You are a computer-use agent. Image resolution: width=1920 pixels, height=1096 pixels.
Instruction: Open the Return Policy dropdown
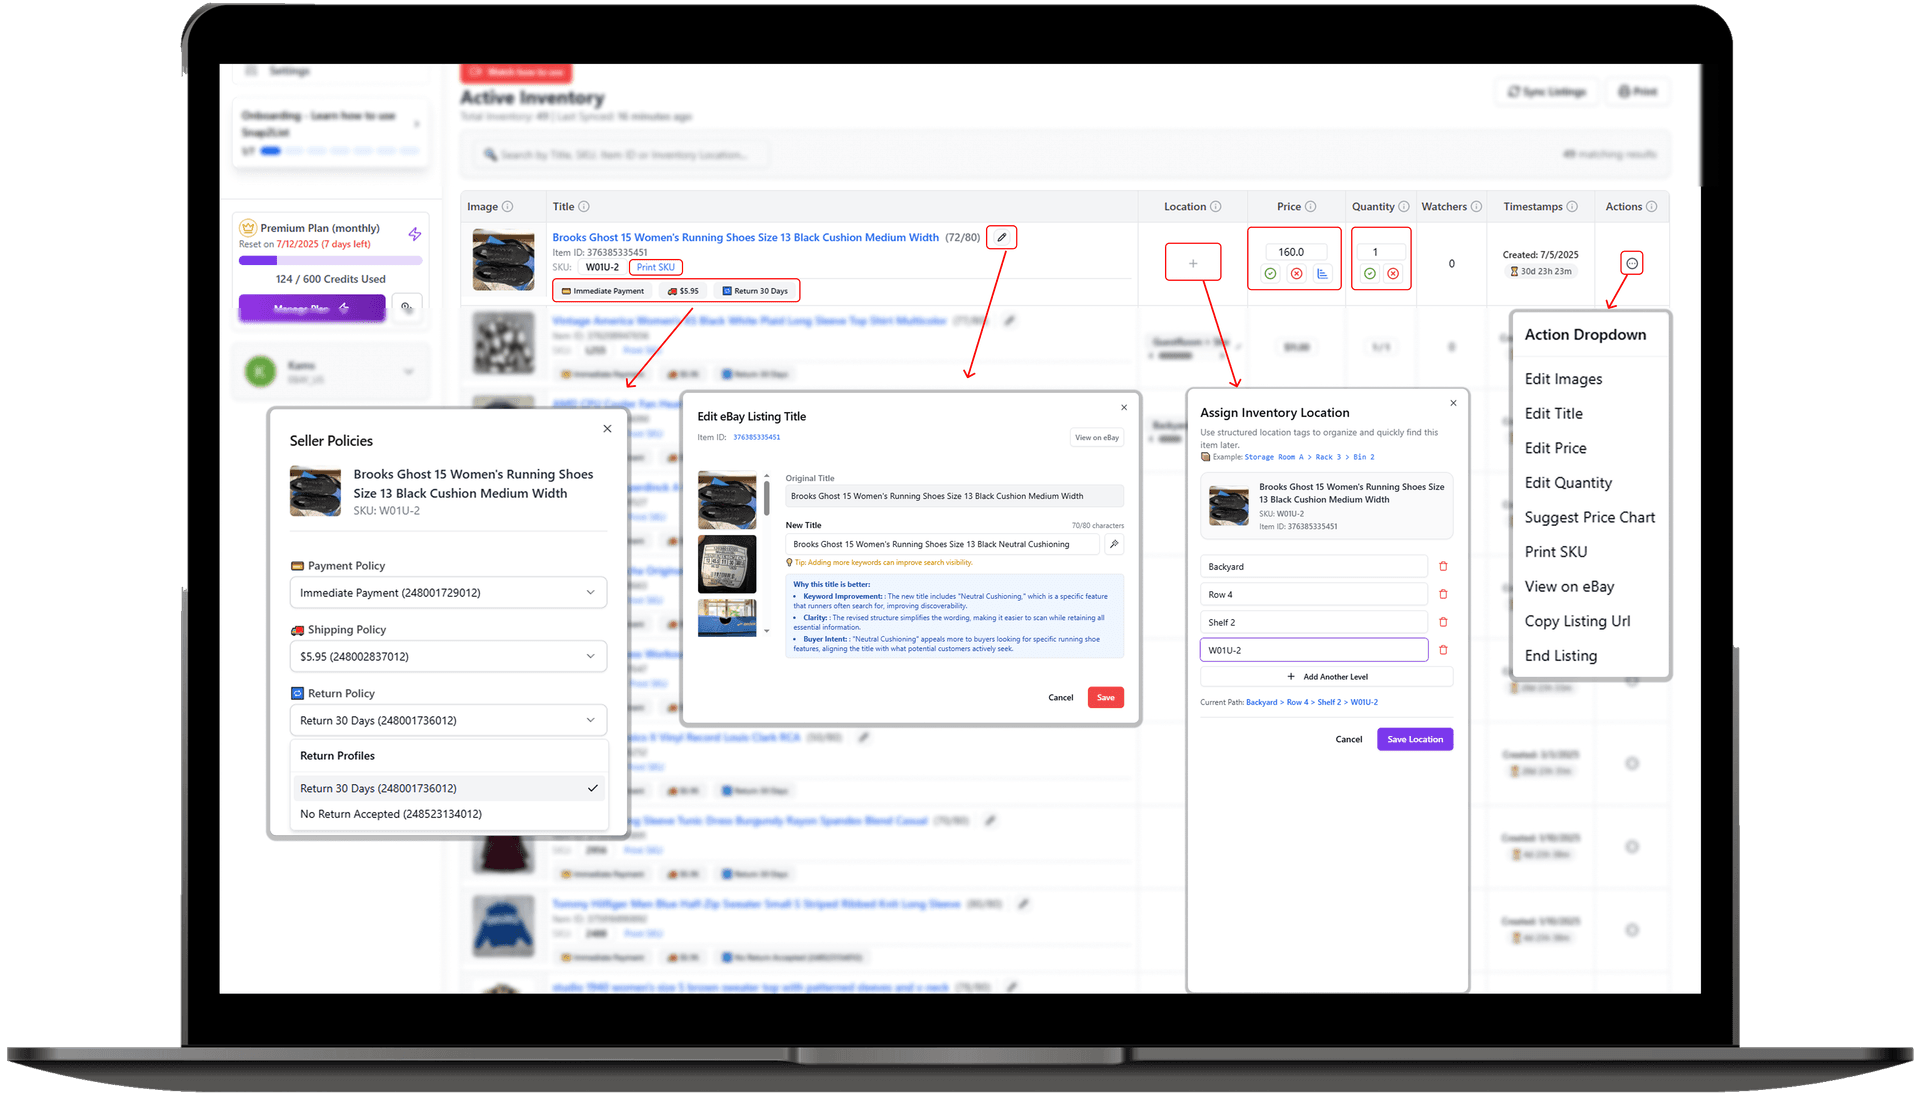(448, 719)
